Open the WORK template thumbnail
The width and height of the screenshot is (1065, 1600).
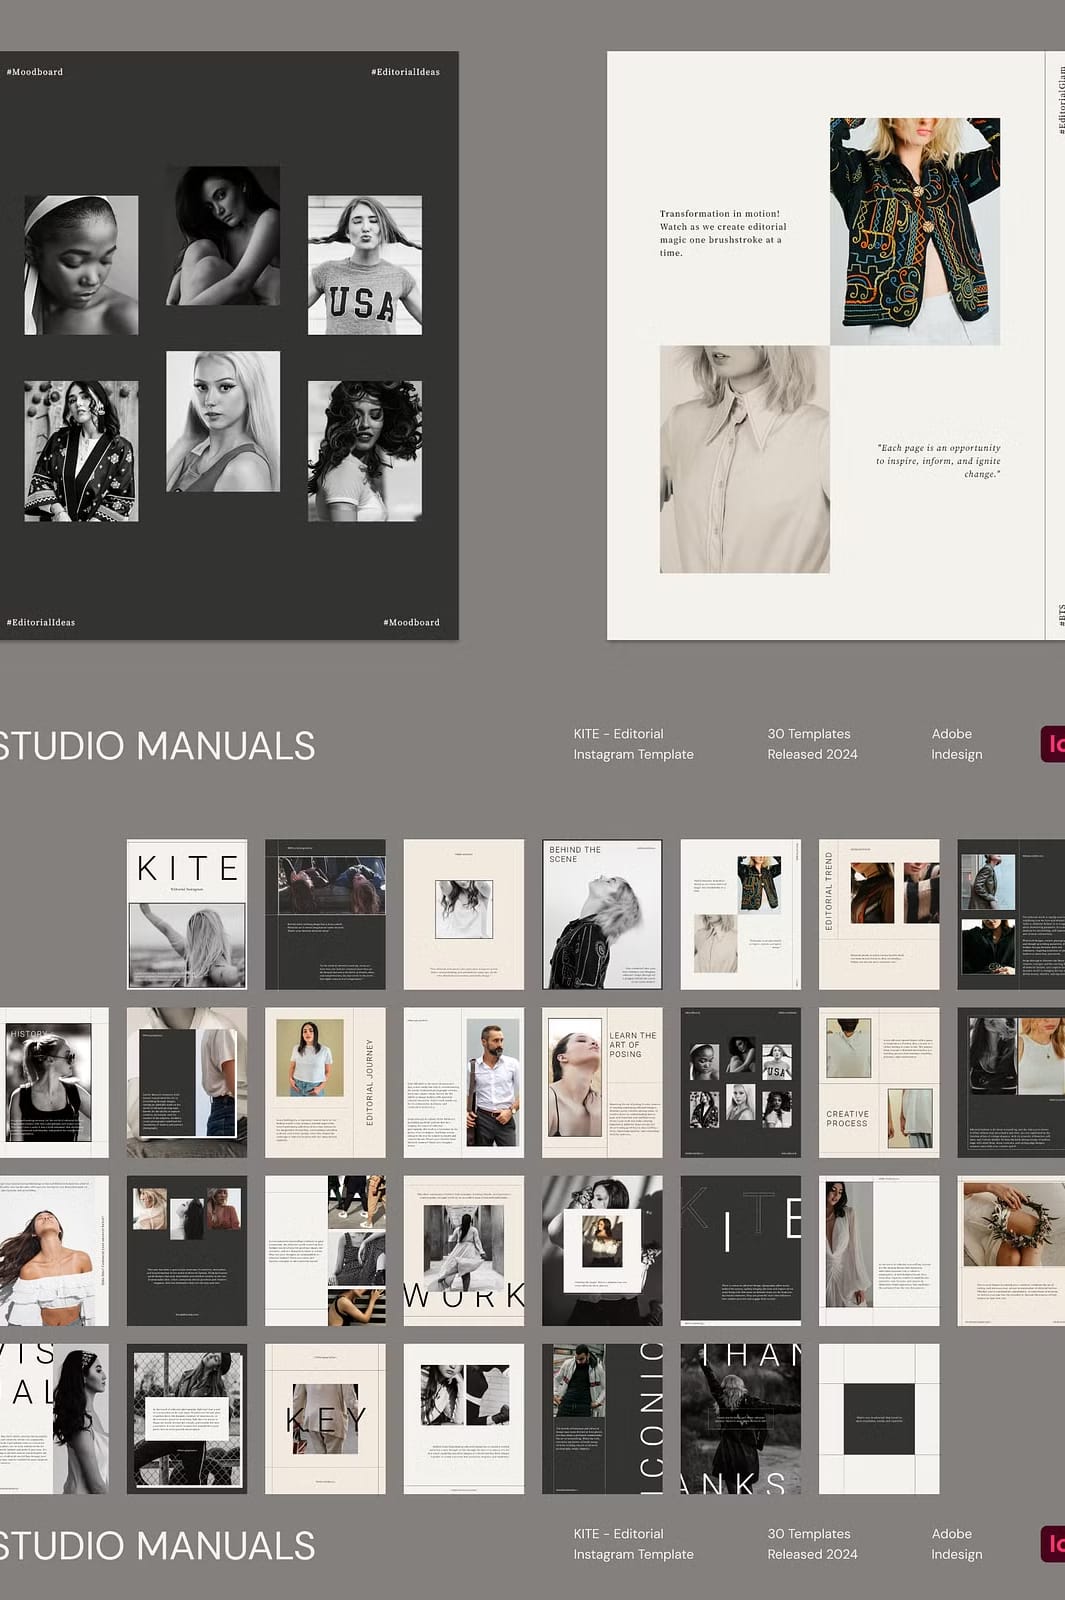click(x=464, y=1250)
